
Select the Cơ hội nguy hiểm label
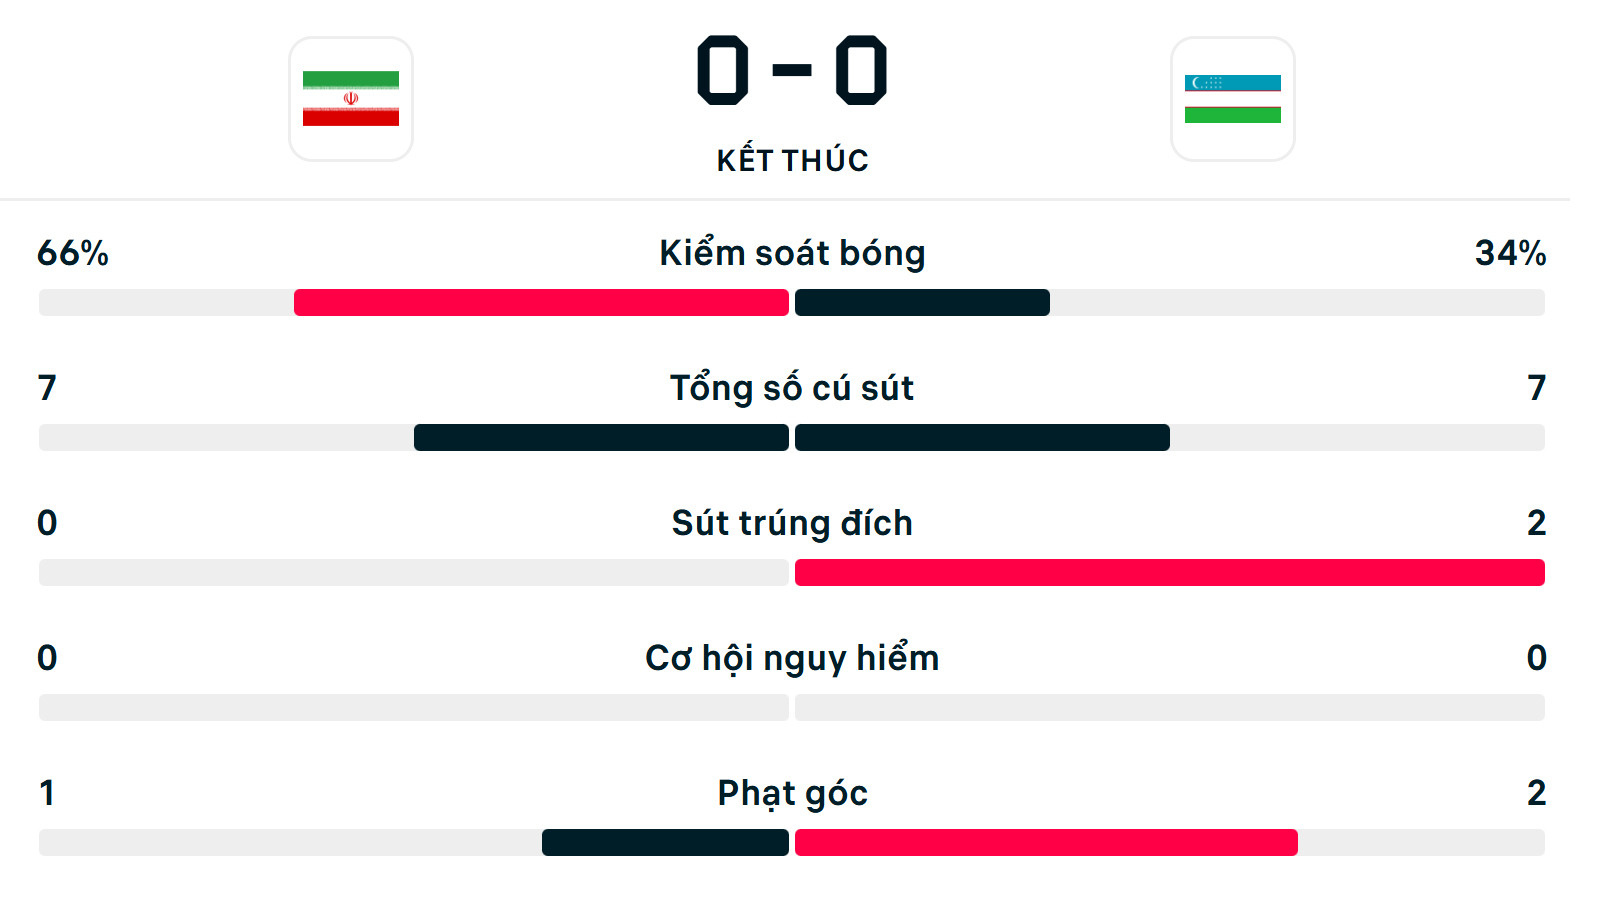792,658
